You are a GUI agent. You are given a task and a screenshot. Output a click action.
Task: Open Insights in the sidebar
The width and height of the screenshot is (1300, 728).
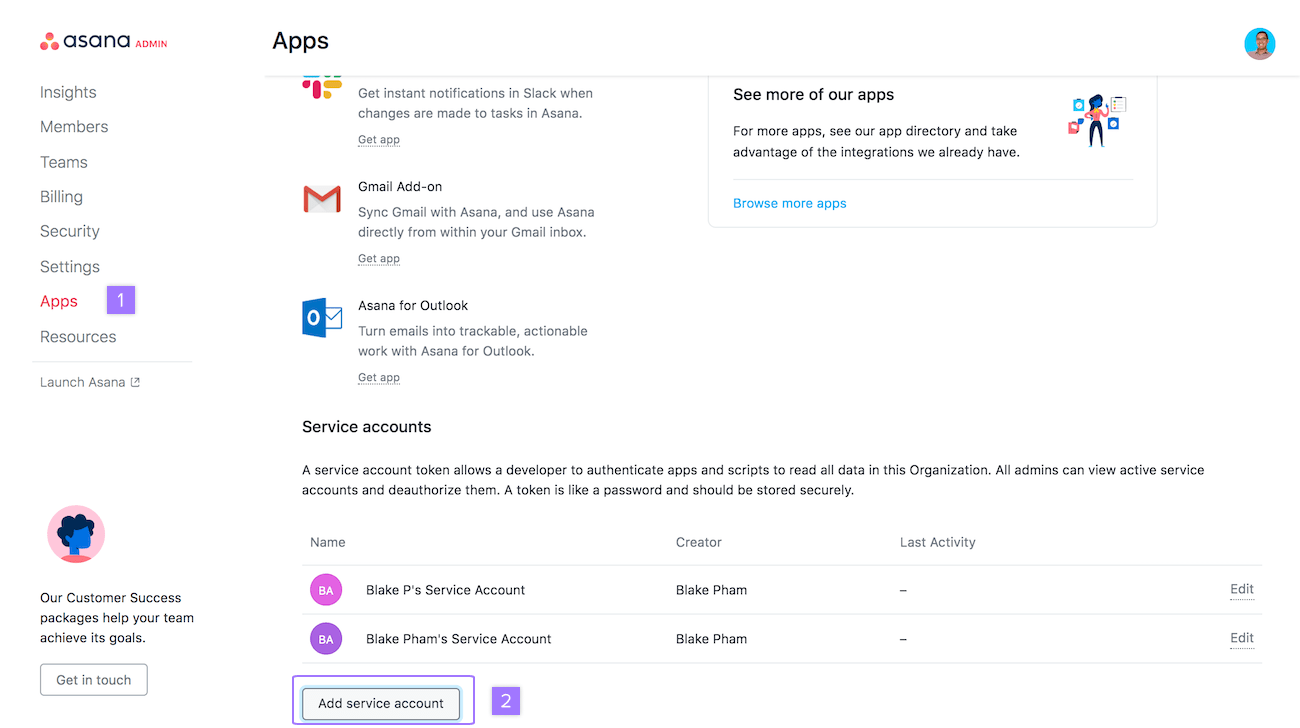click(x=68, y=92)
